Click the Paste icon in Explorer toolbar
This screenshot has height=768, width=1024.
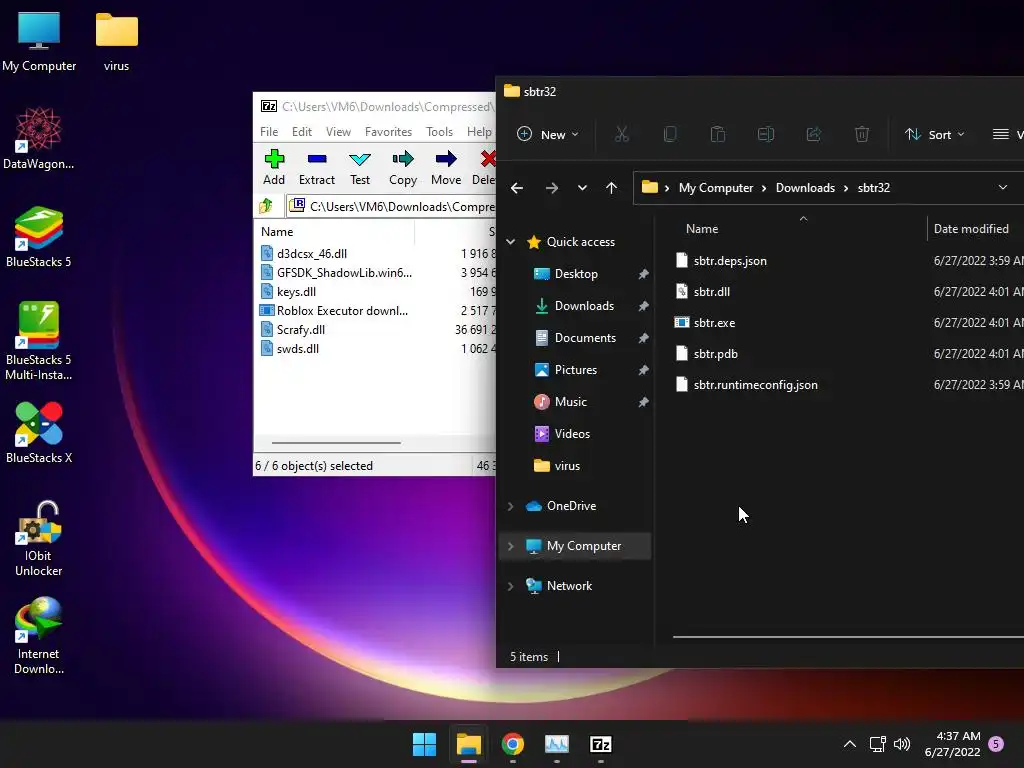(x=718, y=135)
